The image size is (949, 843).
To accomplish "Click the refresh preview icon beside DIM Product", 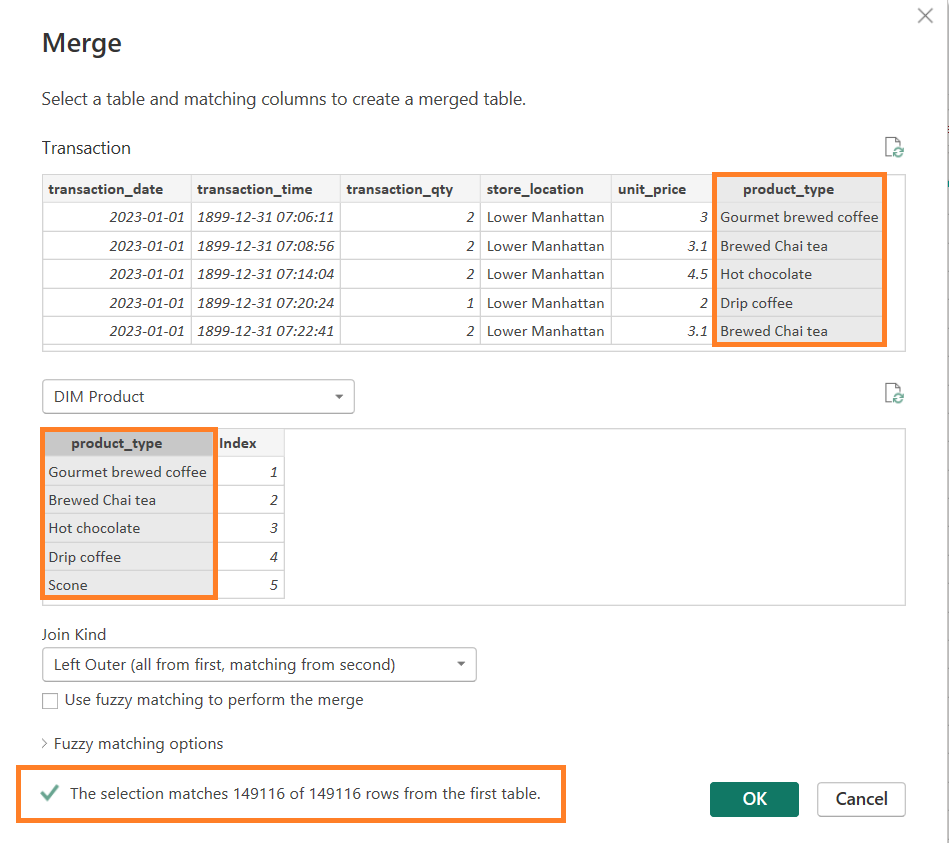I will click(894, 394).
